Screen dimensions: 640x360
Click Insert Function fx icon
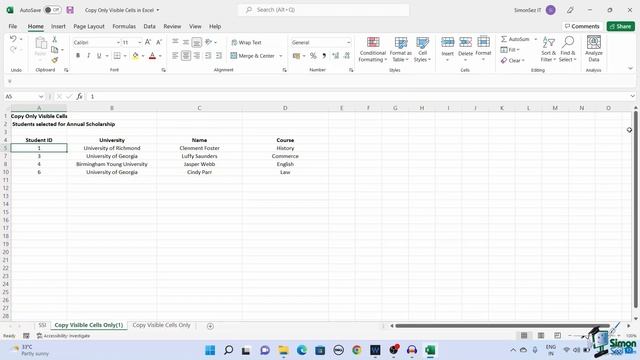[x=79, y=97]
